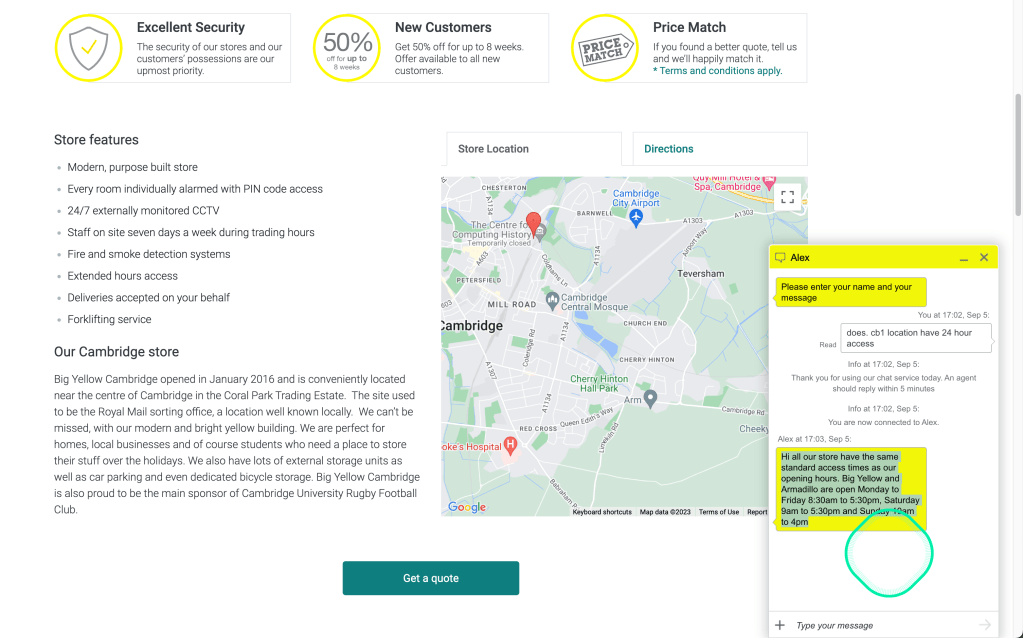Click the New Customers heading
Viewport: 1023px width, 638px height.
click(443, 27)
